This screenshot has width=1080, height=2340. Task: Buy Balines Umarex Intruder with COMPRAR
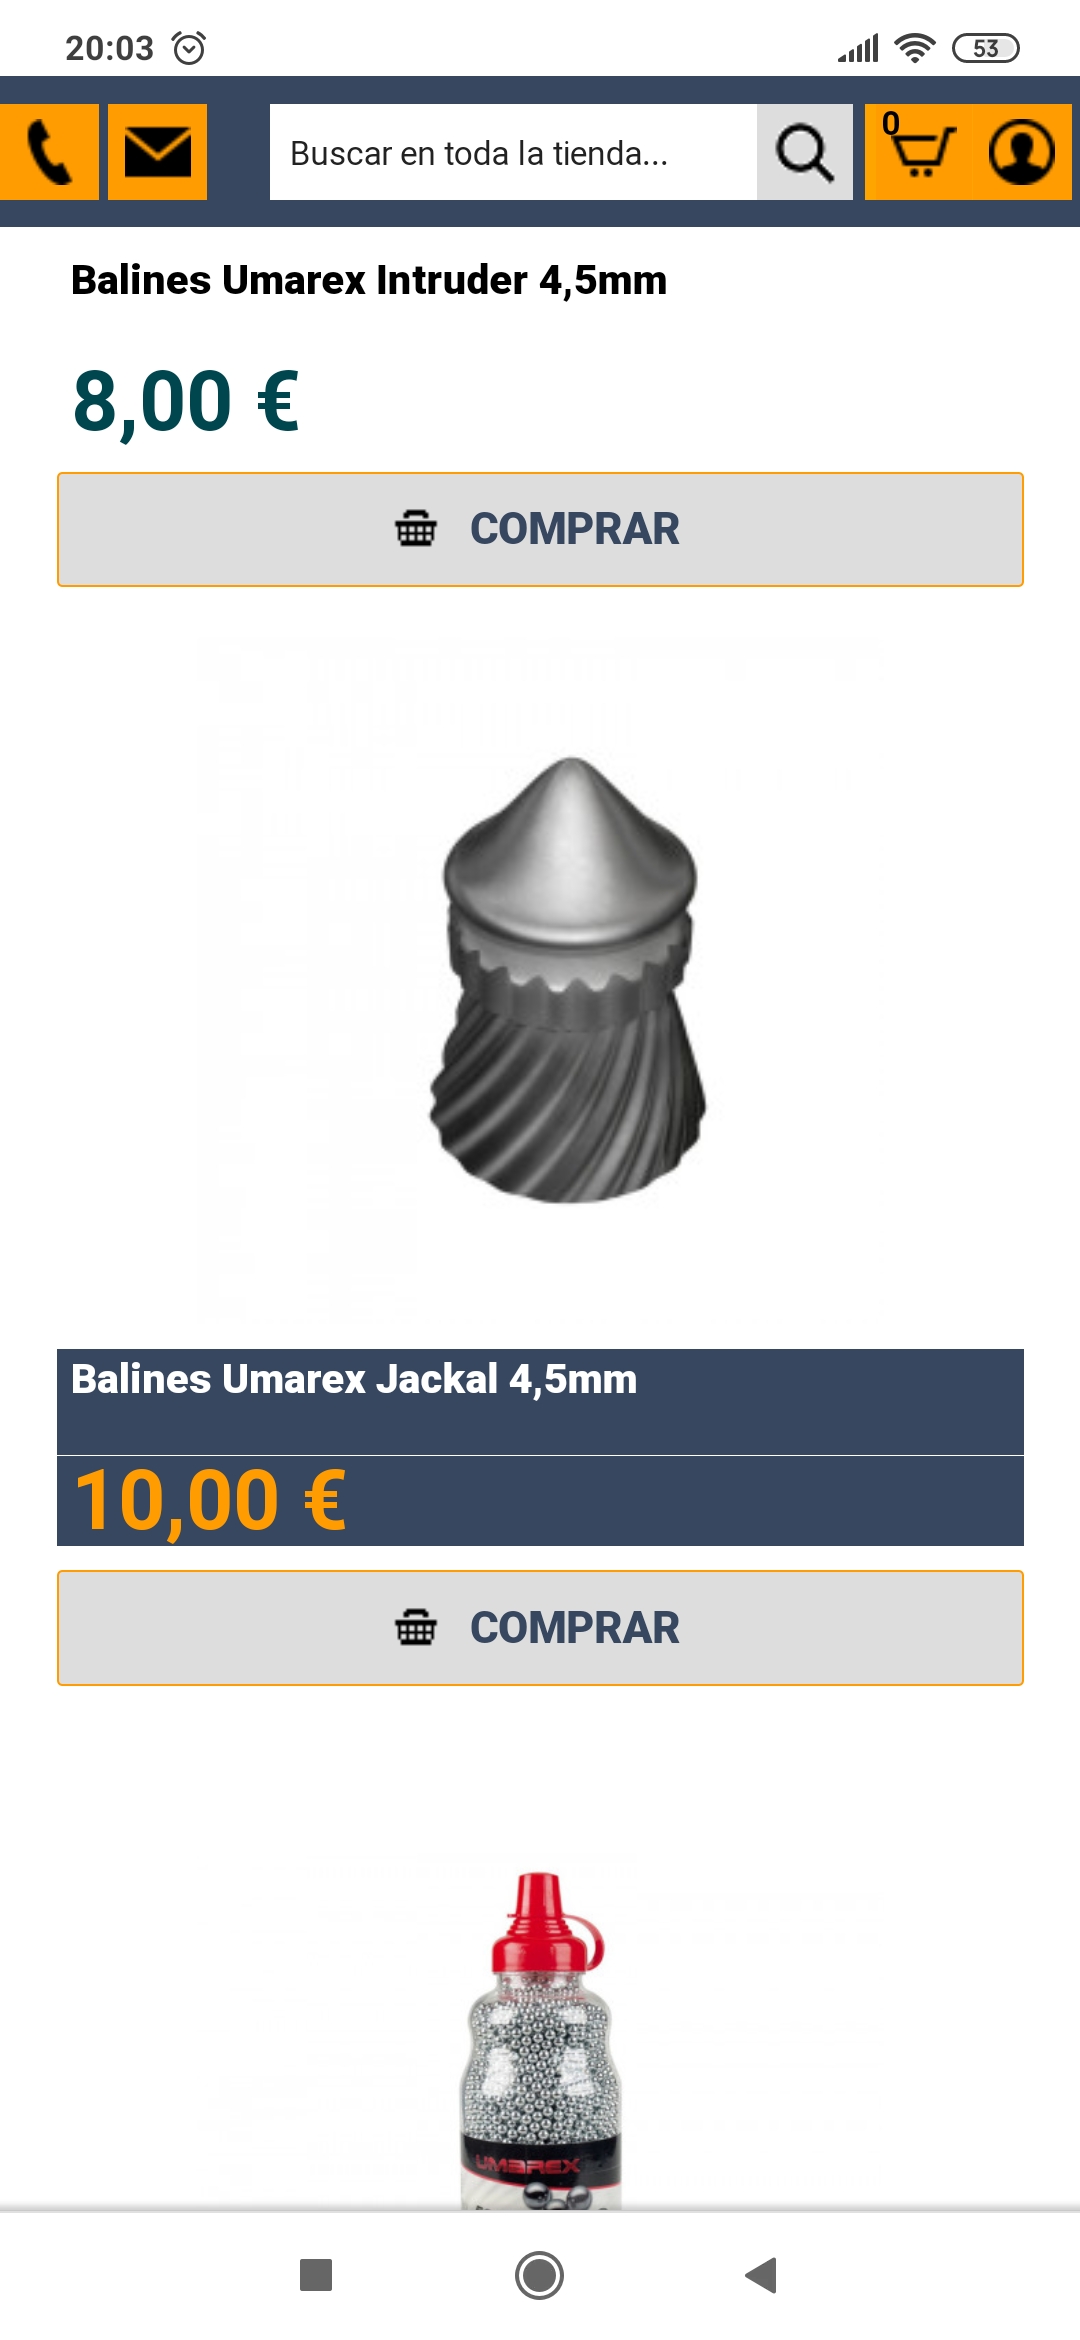[x=540, y=529]
